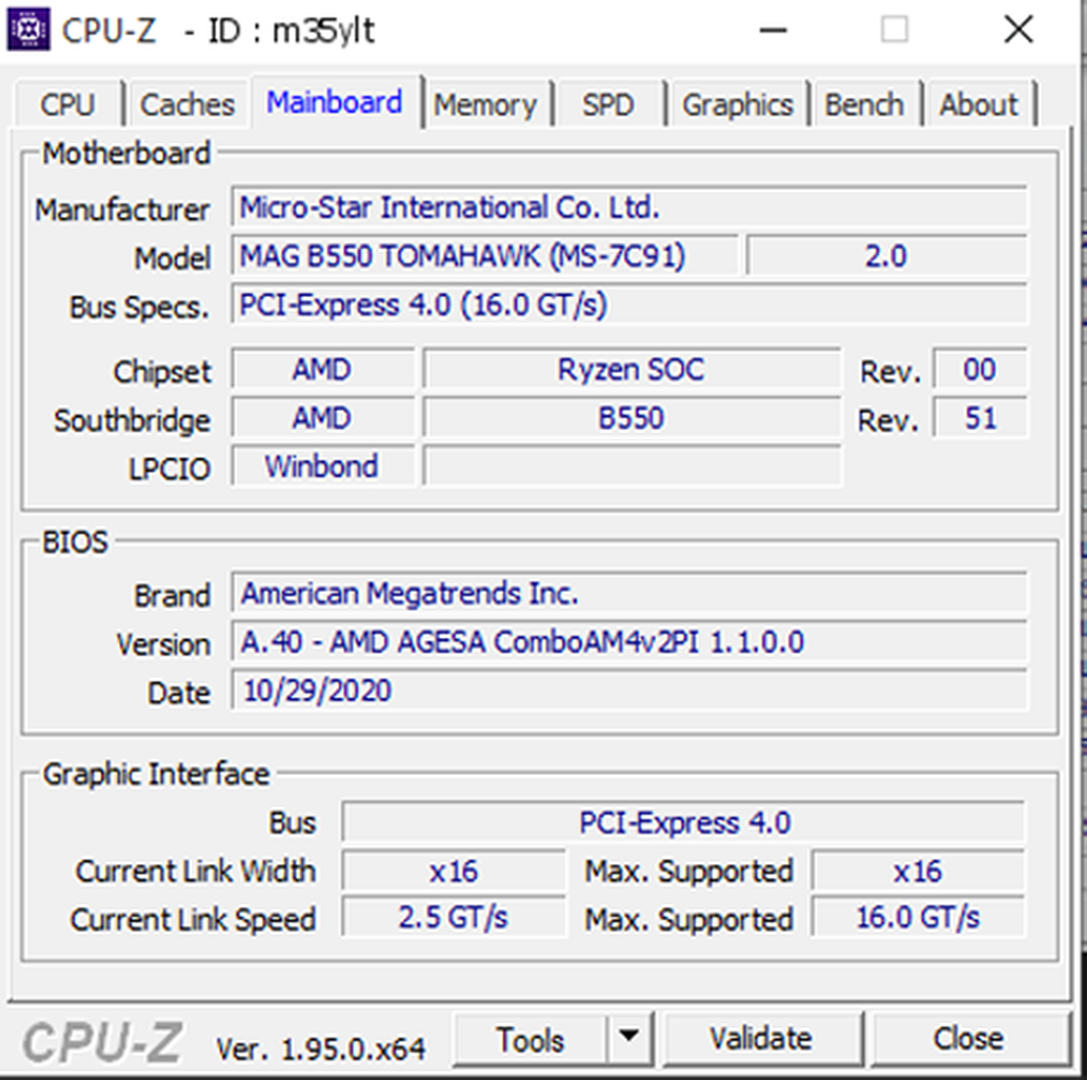1087x1080 pixels.
Task: Click the Manufacturer label
Action: tap(122, 209)
